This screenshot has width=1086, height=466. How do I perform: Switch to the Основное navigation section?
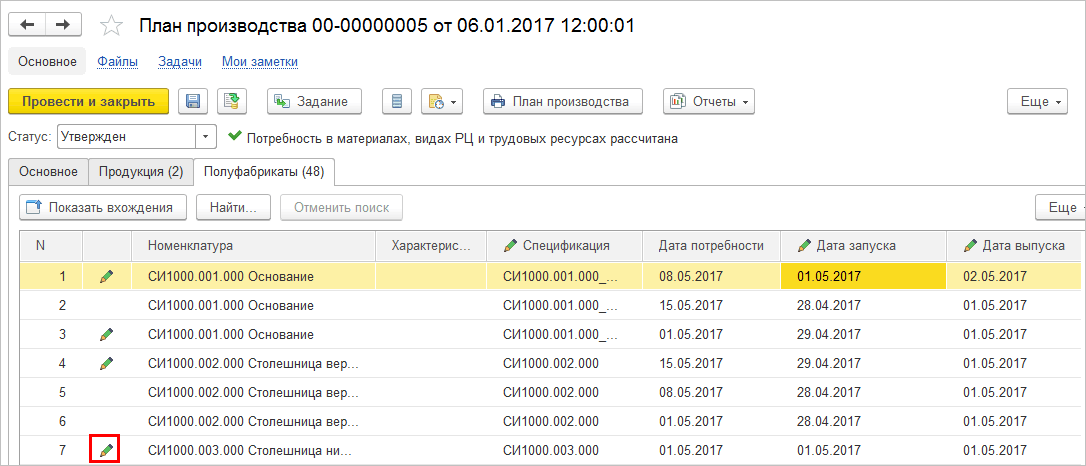coord(47,62)
